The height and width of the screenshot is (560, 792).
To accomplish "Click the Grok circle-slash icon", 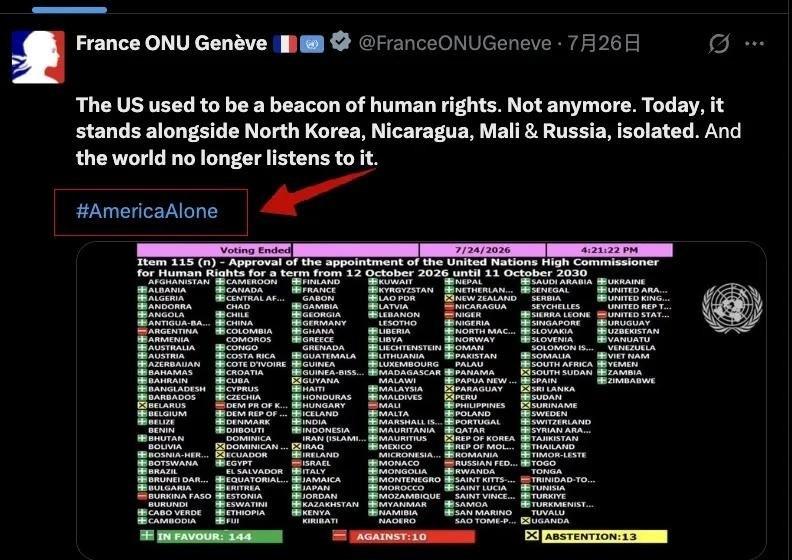I will click(719, 44).
